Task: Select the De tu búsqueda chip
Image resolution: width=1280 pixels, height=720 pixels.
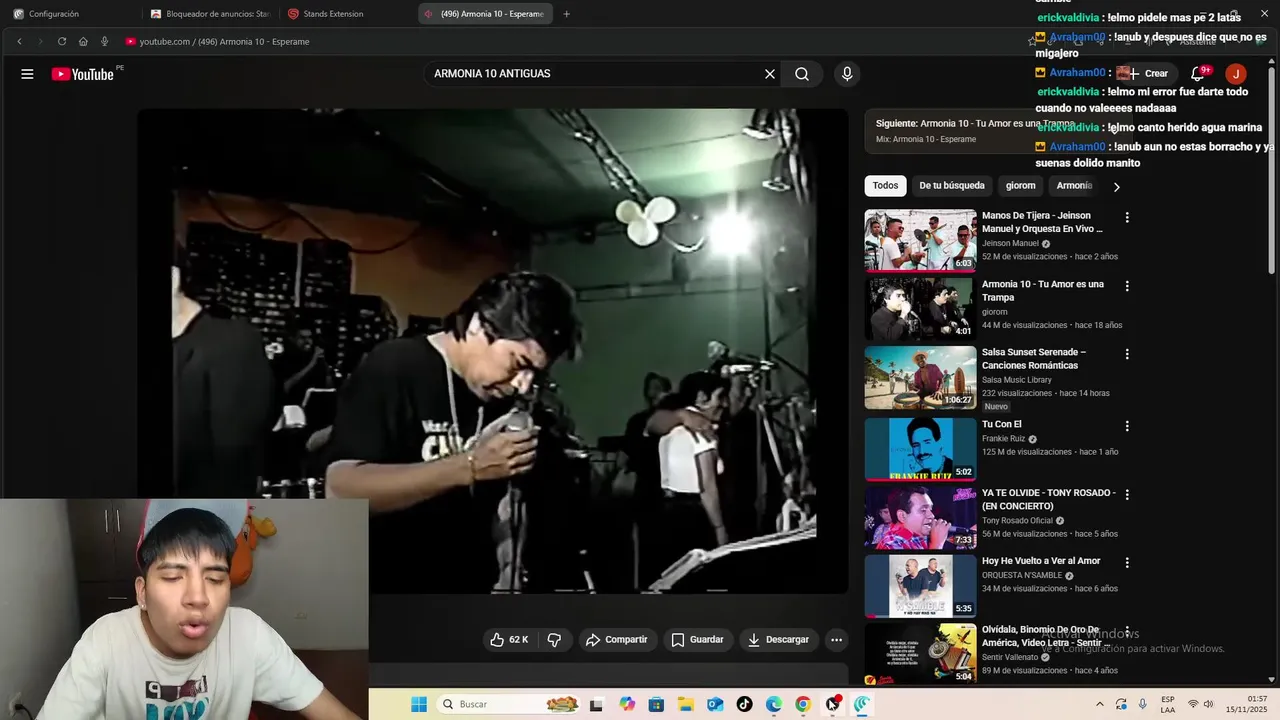Action: 952,186
